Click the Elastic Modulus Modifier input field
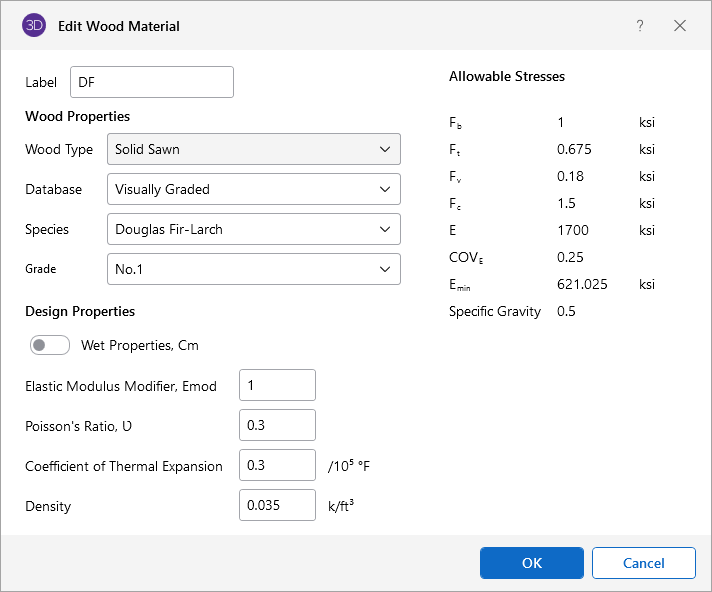This screenshot has width=712, height=592. [277, 385]
